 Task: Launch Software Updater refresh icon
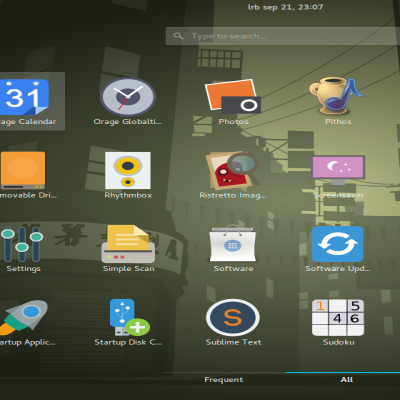click(x=338, y=244)
